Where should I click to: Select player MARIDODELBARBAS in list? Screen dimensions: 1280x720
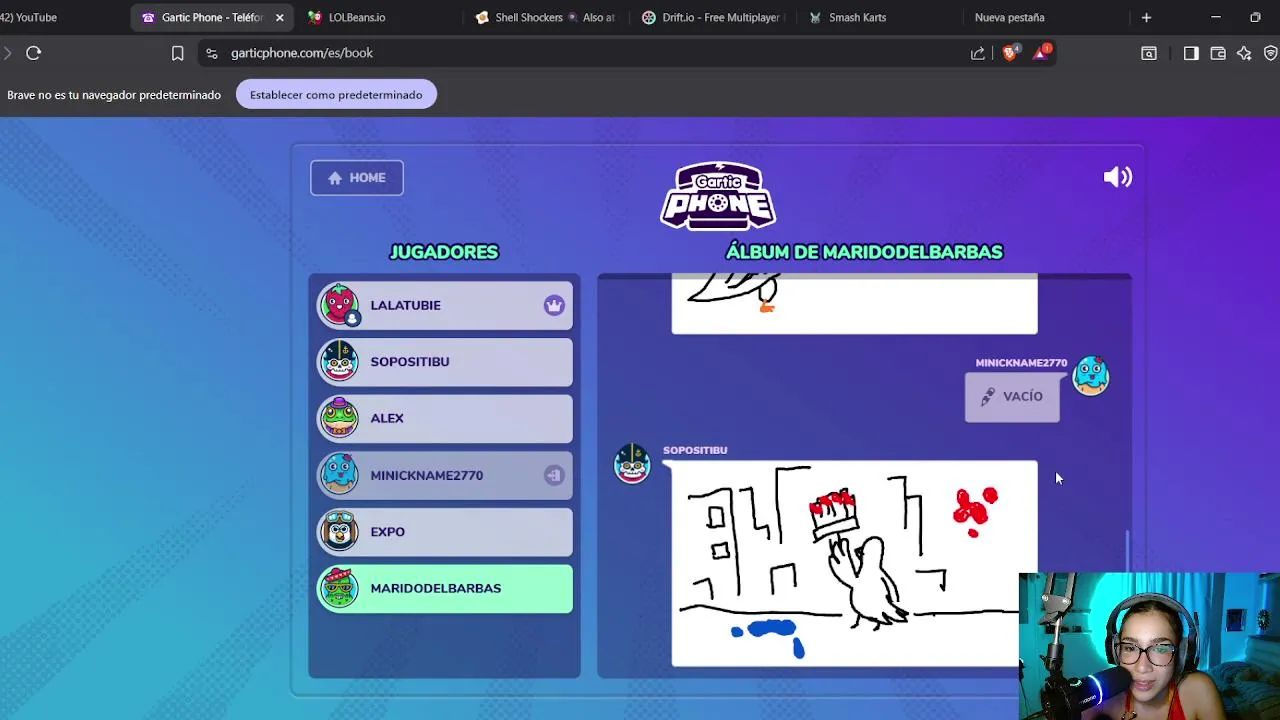coord(445,588)
